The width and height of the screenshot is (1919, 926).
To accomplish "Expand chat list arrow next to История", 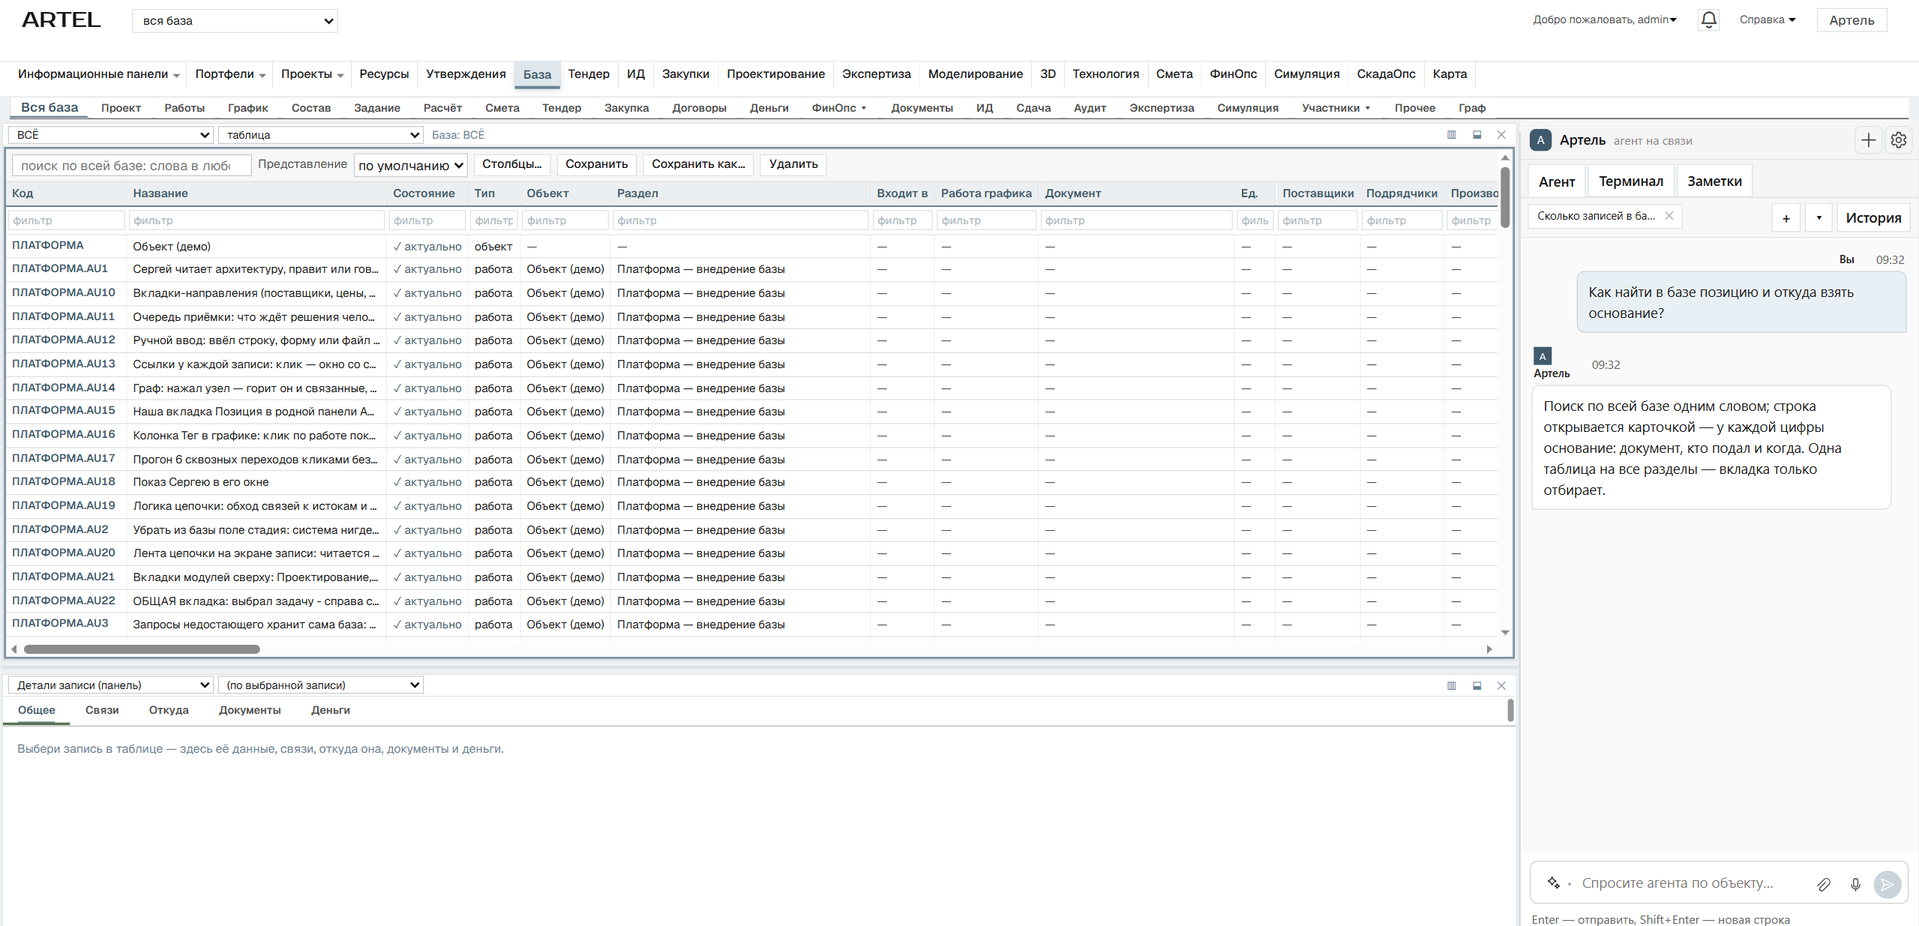I will [1819, 218].
